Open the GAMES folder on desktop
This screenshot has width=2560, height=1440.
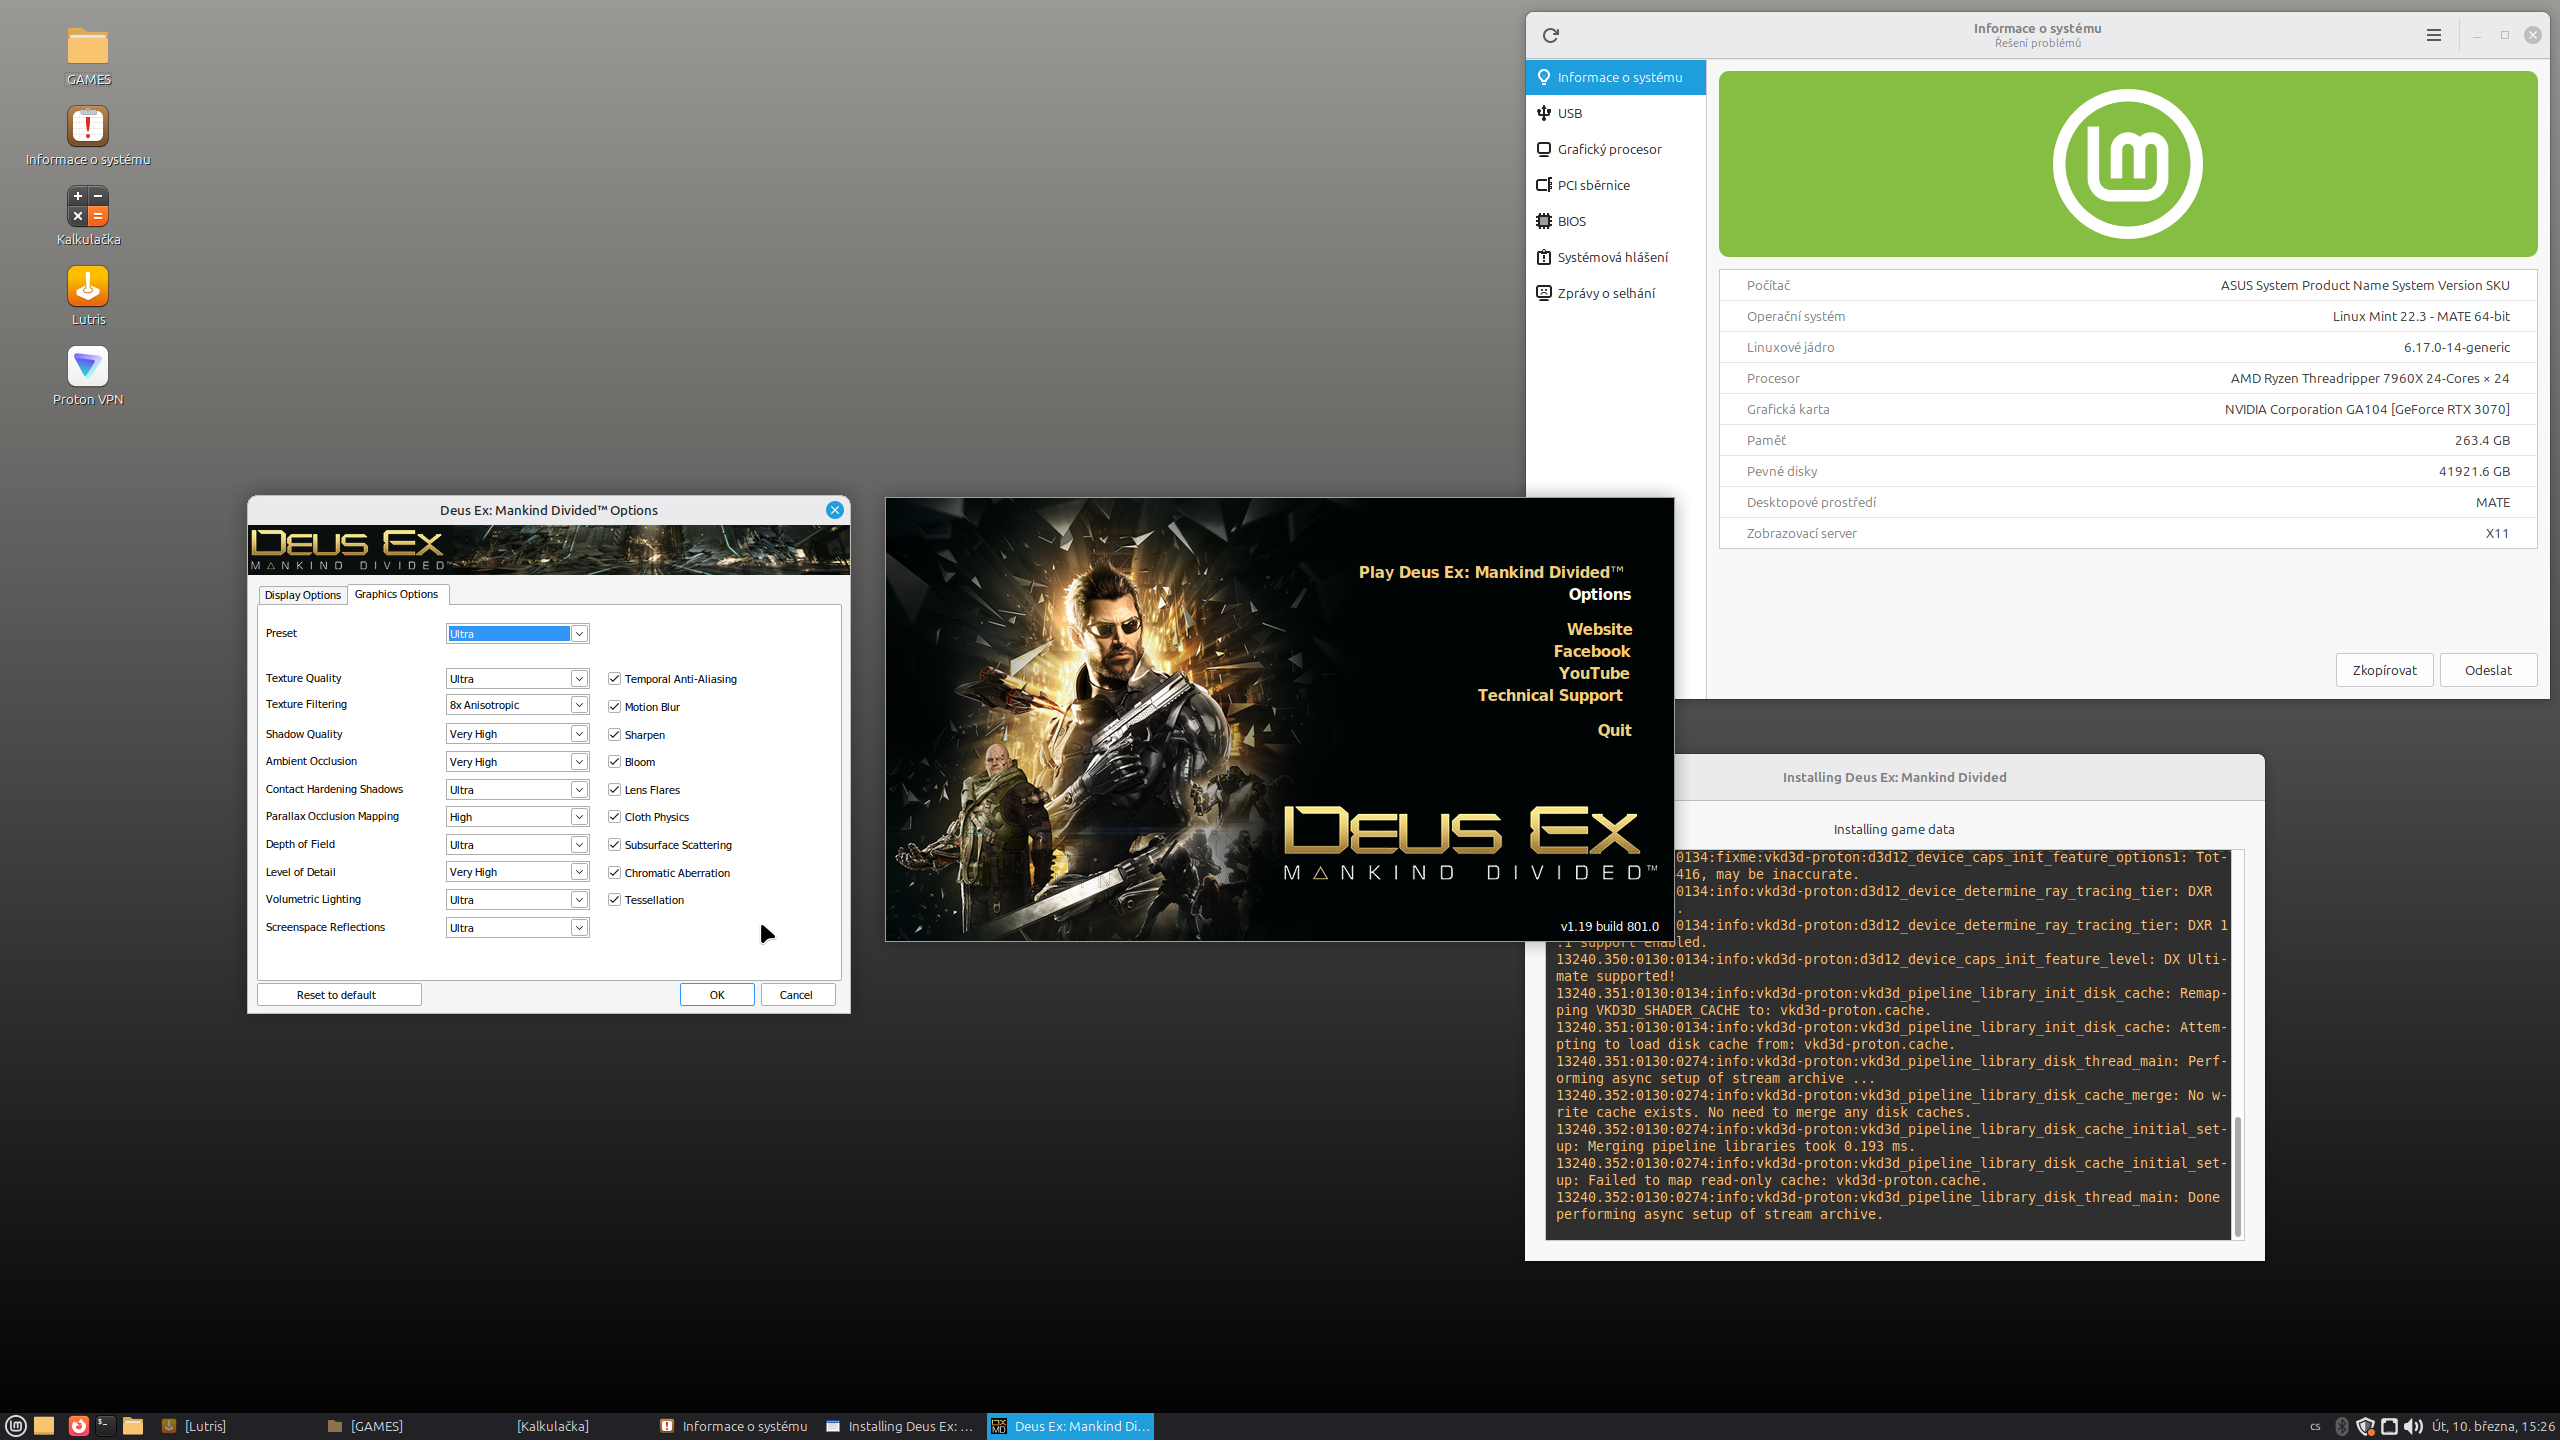click(88, 48)
